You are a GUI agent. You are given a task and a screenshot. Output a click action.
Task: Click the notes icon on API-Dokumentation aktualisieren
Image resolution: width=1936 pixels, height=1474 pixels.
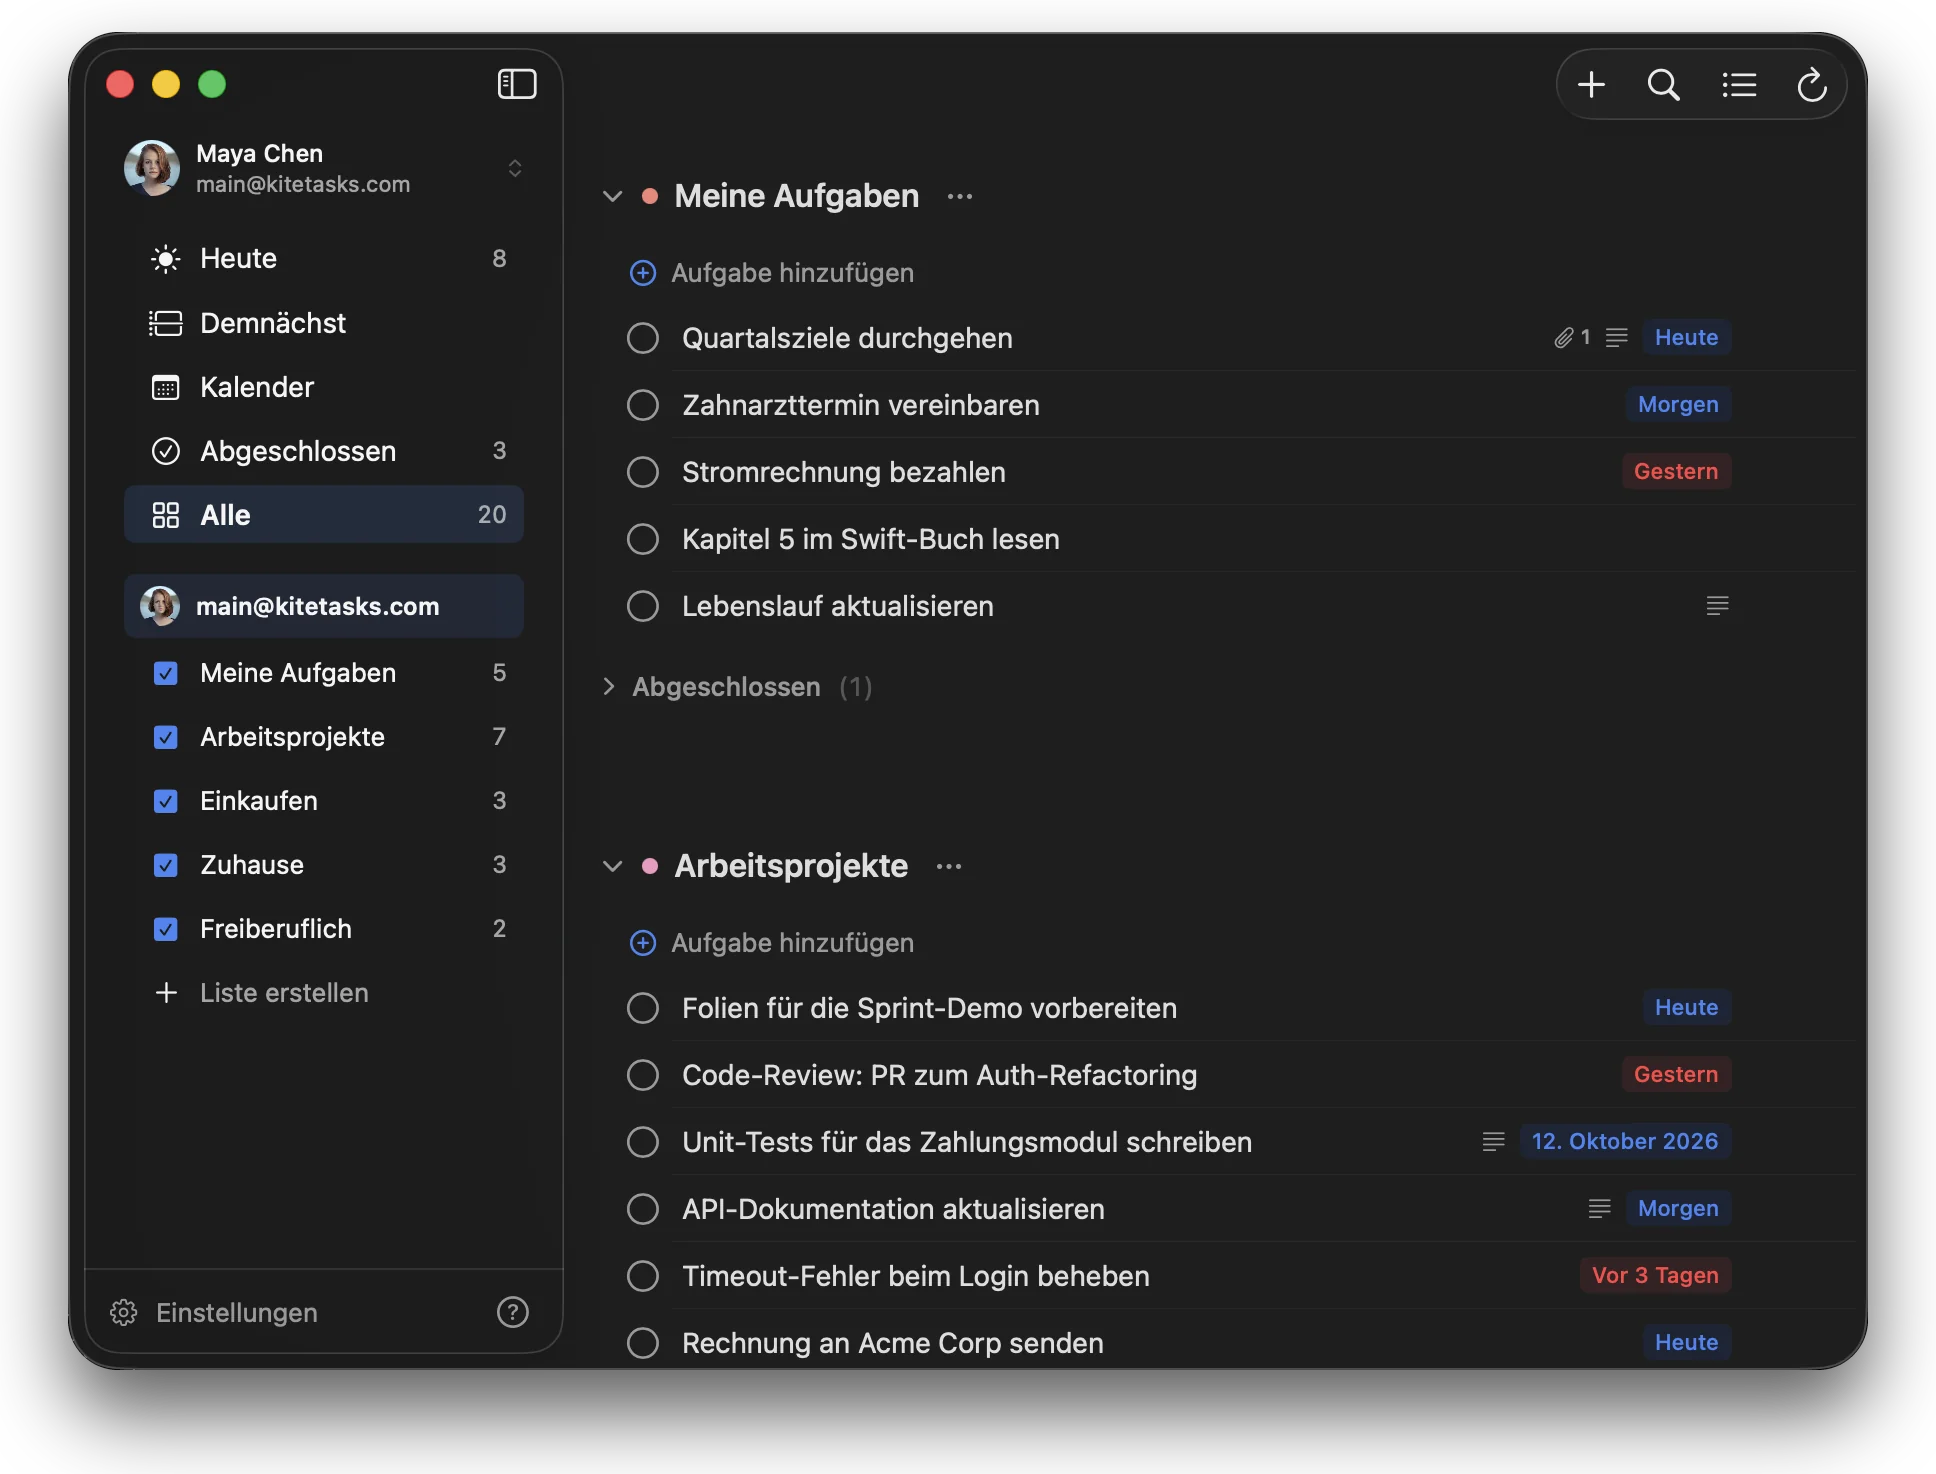[1599, 1208]
